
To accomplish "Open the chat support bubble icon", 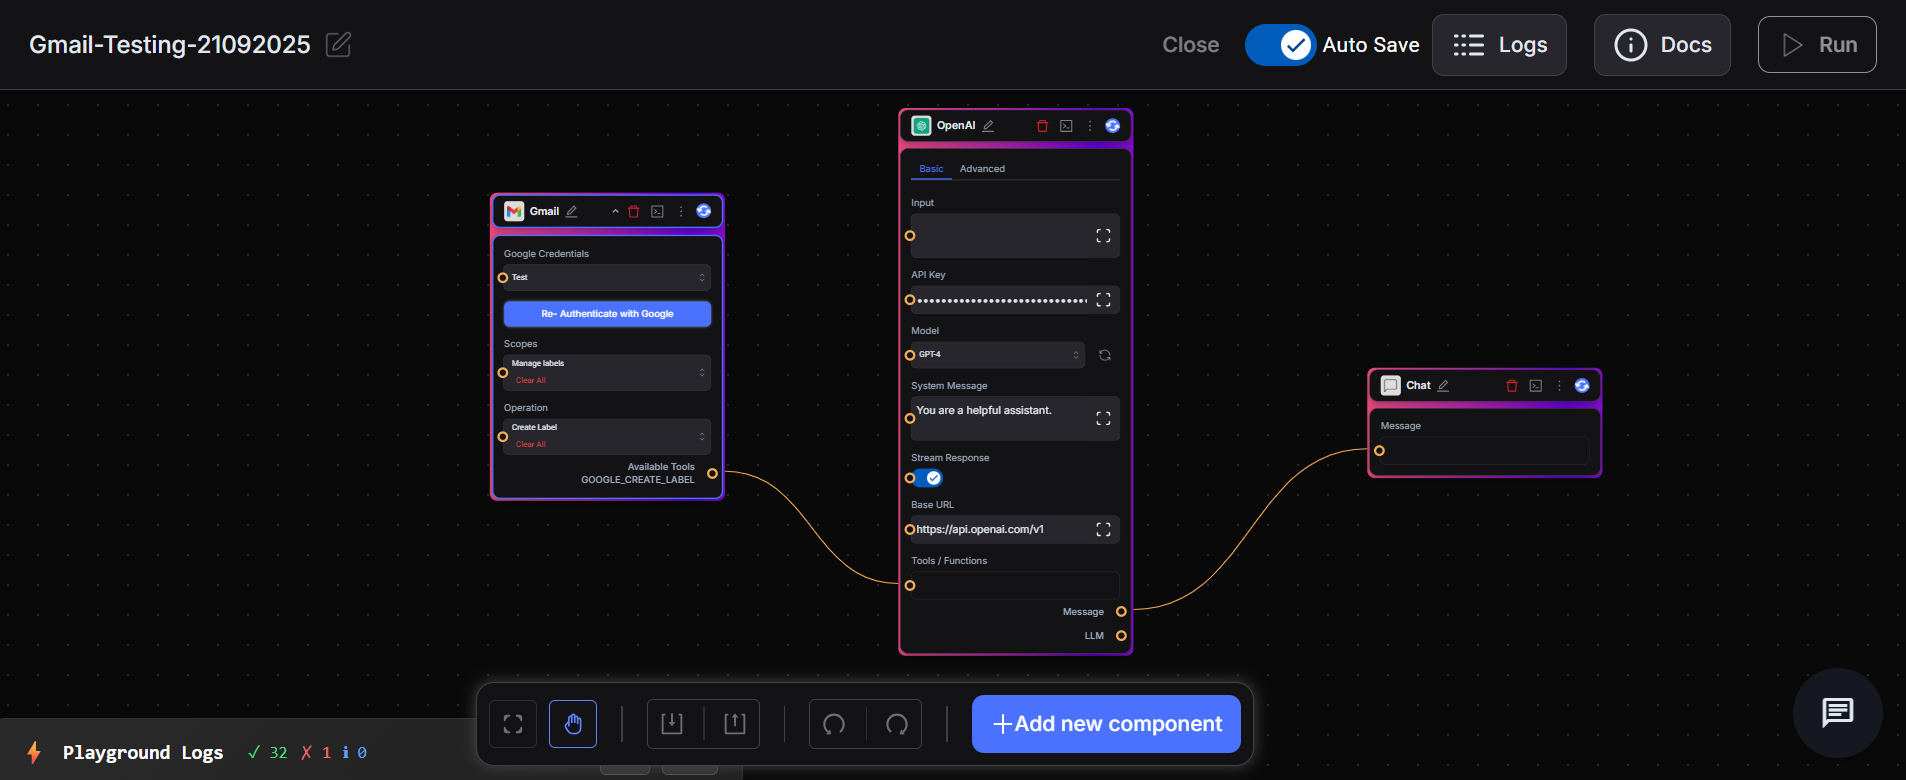I will tap(1837, 712).
